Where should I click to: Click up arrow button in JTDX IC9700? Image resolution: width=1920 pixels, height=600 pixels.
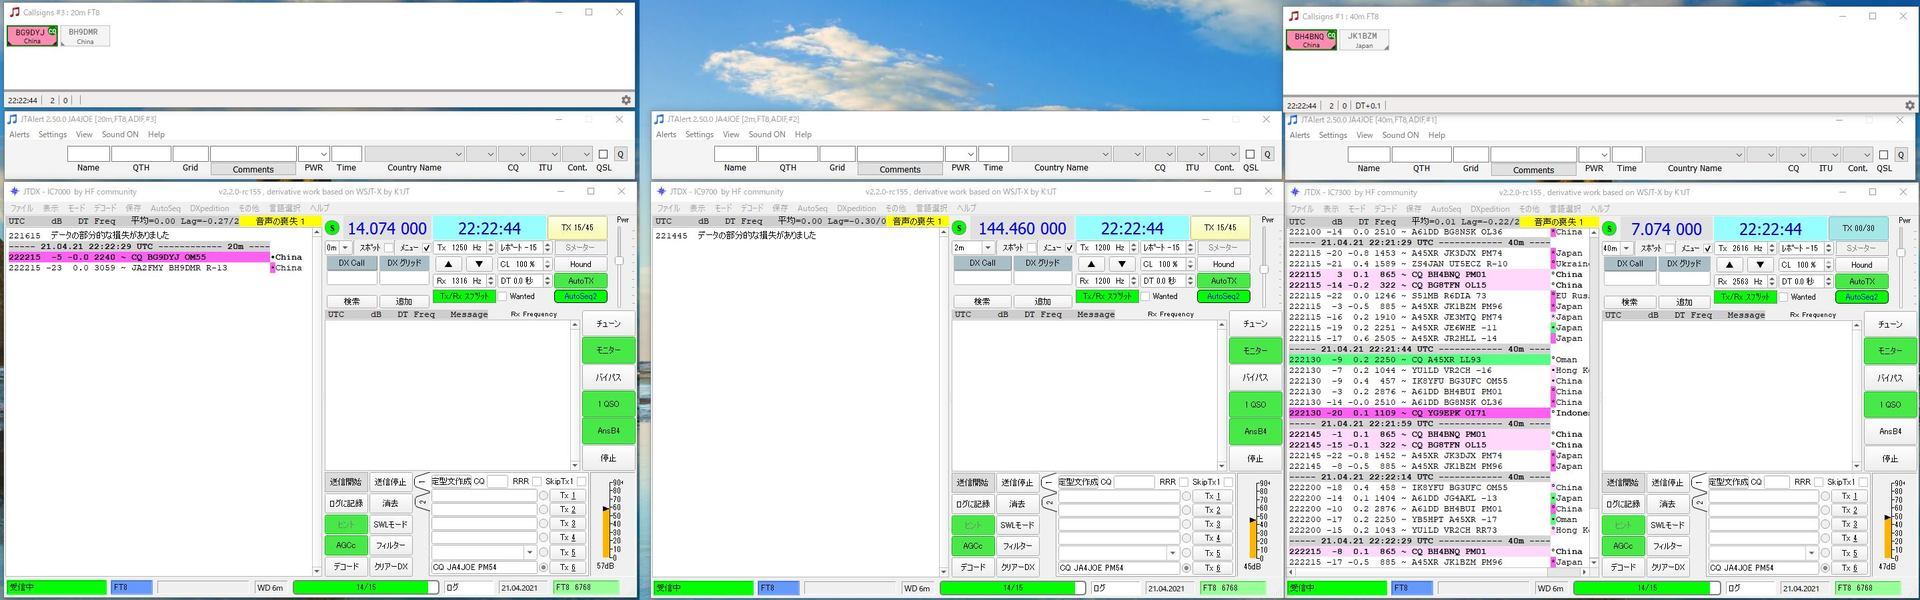pos(1092,264)
